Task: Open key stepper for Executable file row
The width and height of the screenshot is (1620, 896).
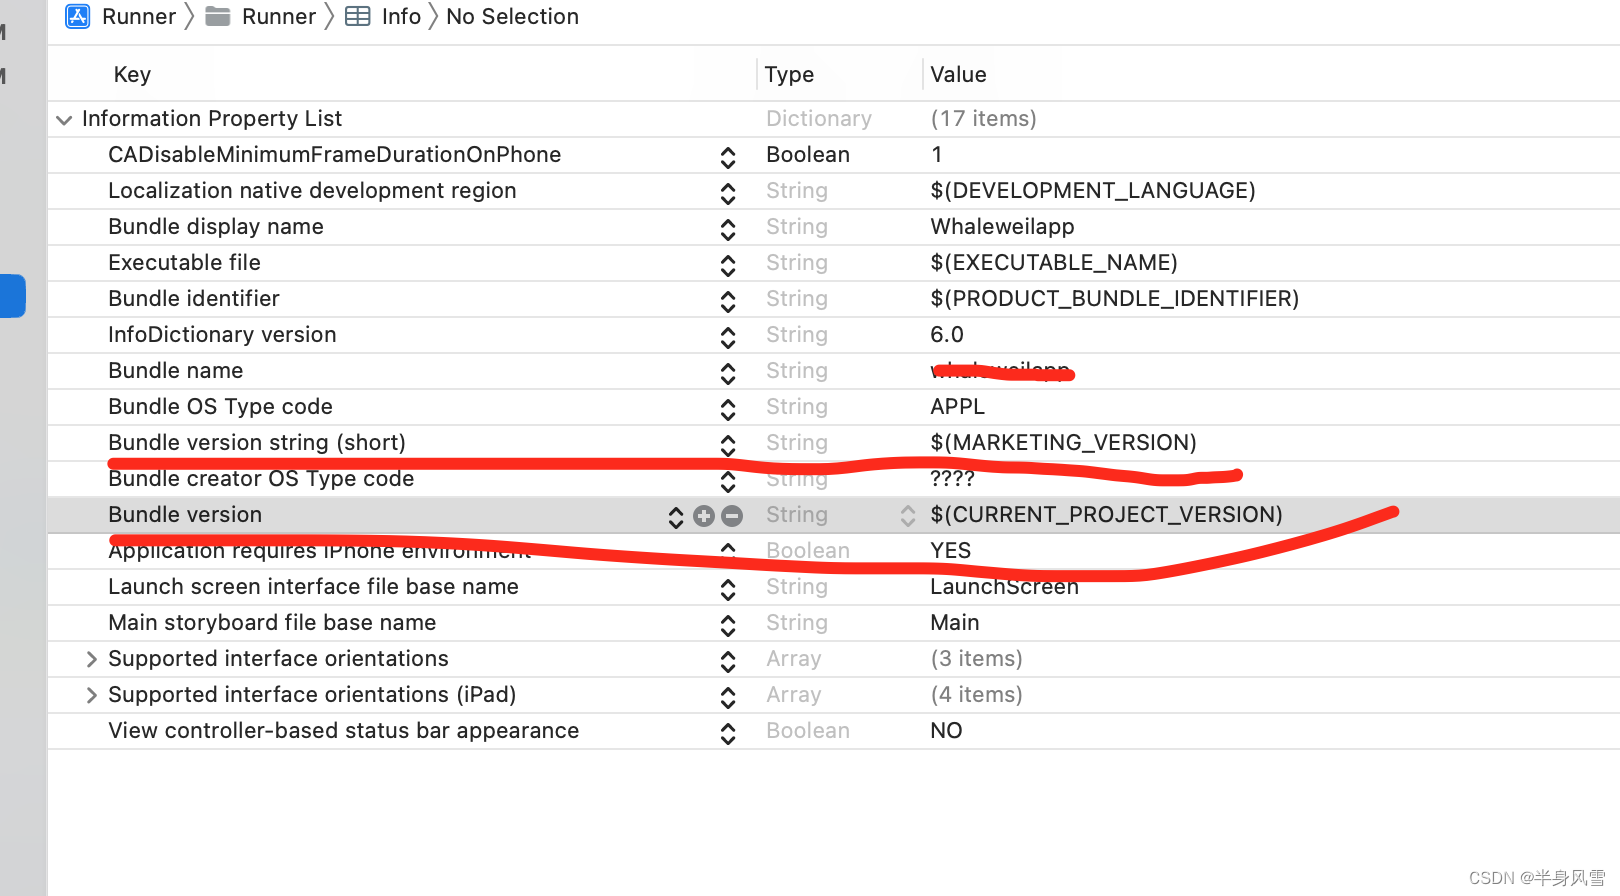Action: coord(728,265)
